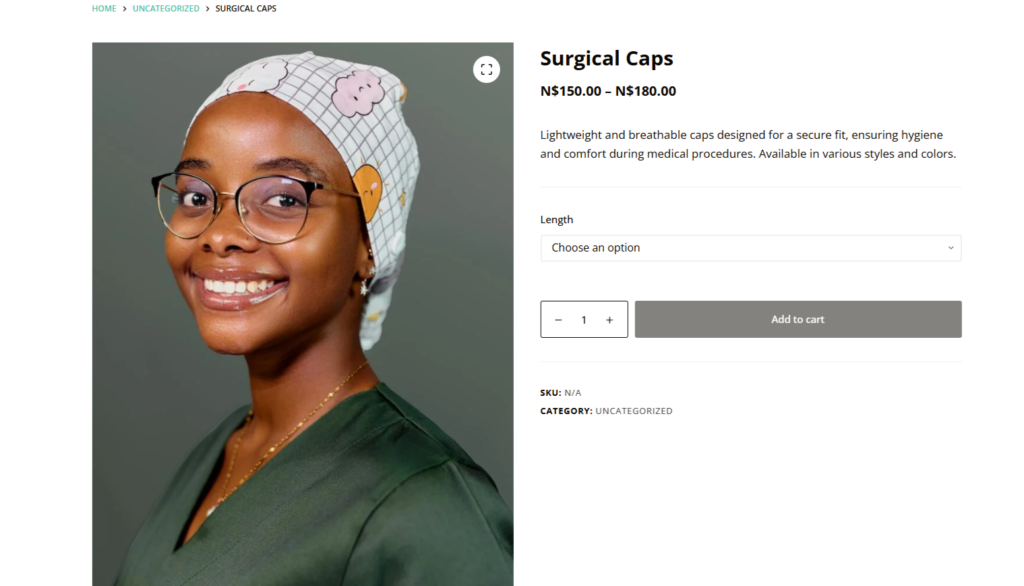Click the chevron after Home in breadcrumb
The width and height of the screenshot is (1024, 586).
[x=125, y=9]
